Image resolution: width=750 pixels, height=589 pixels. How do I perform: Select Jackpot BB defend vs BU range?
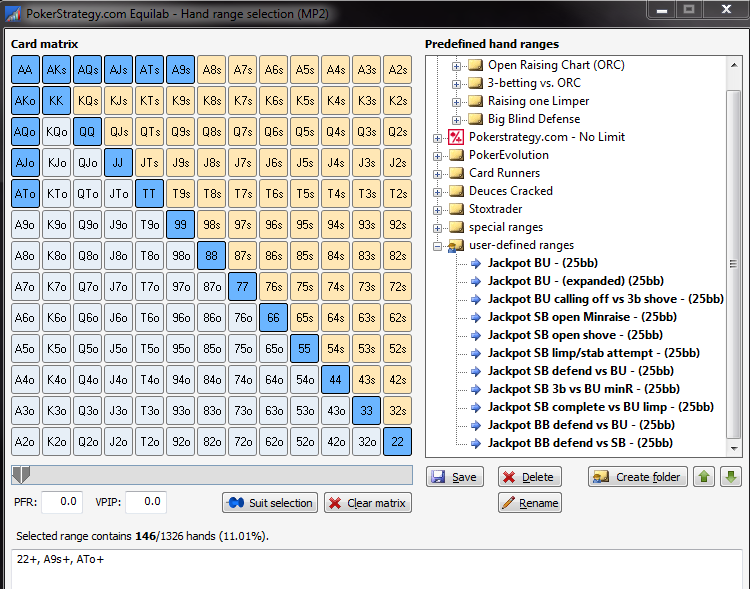(x=581, y=425)
